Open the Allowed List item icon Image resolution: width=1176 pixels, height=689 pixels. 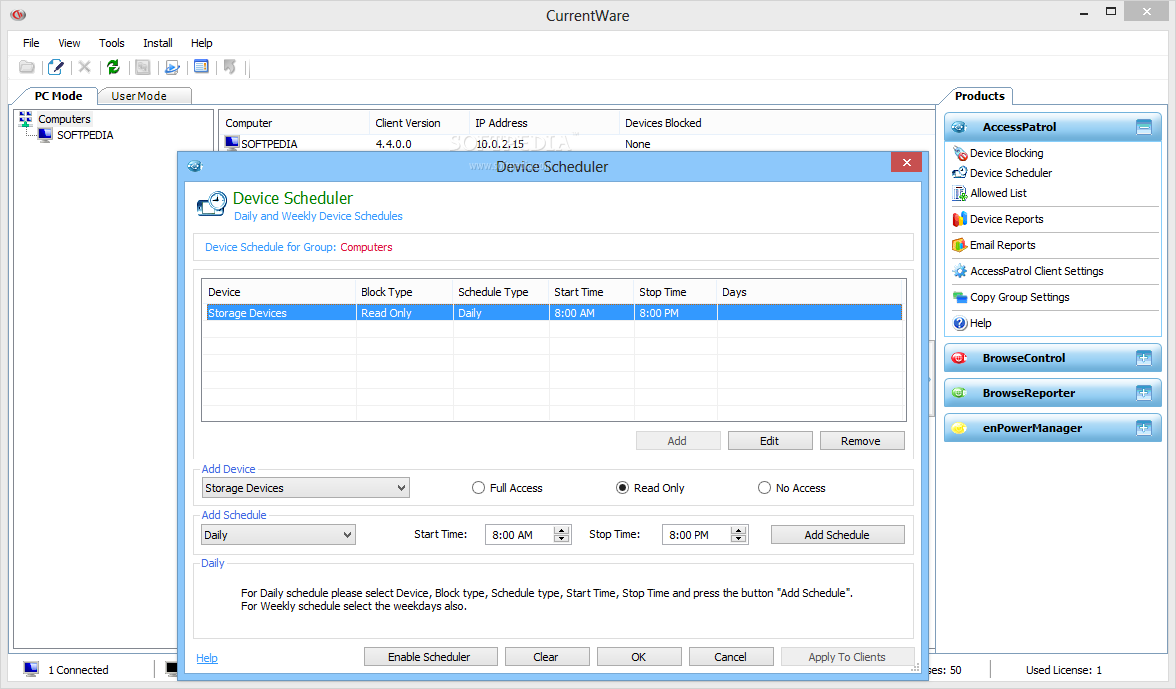point(959,193)
